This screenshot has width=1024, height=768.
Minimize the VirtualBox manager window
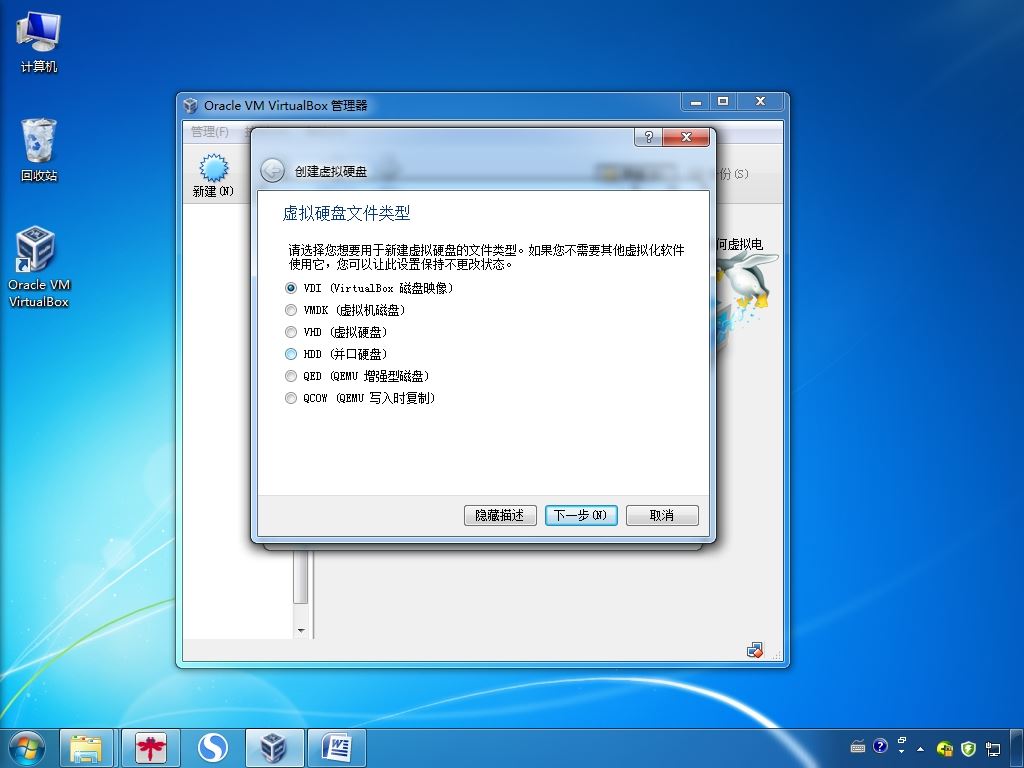coord(696,102)
